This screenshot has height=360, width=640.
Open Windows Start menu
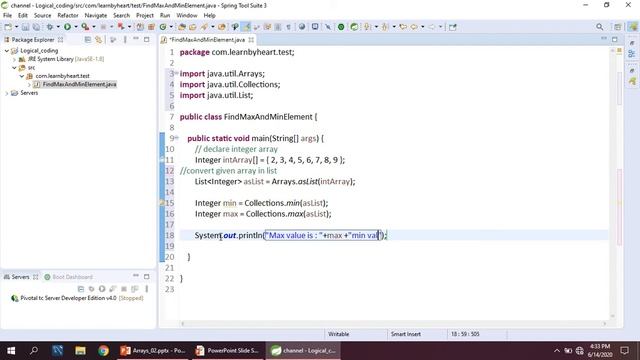[11, 351]
